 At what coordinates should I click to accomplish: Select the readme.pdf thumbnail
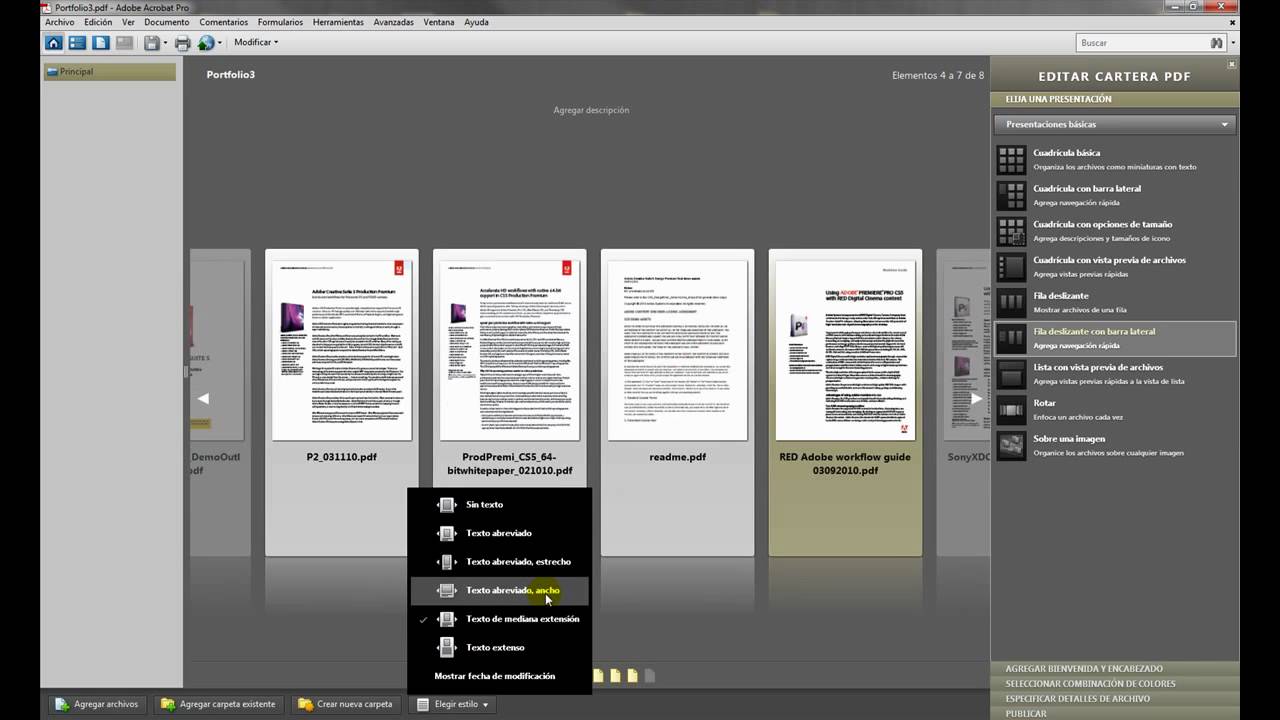point(678,350)
